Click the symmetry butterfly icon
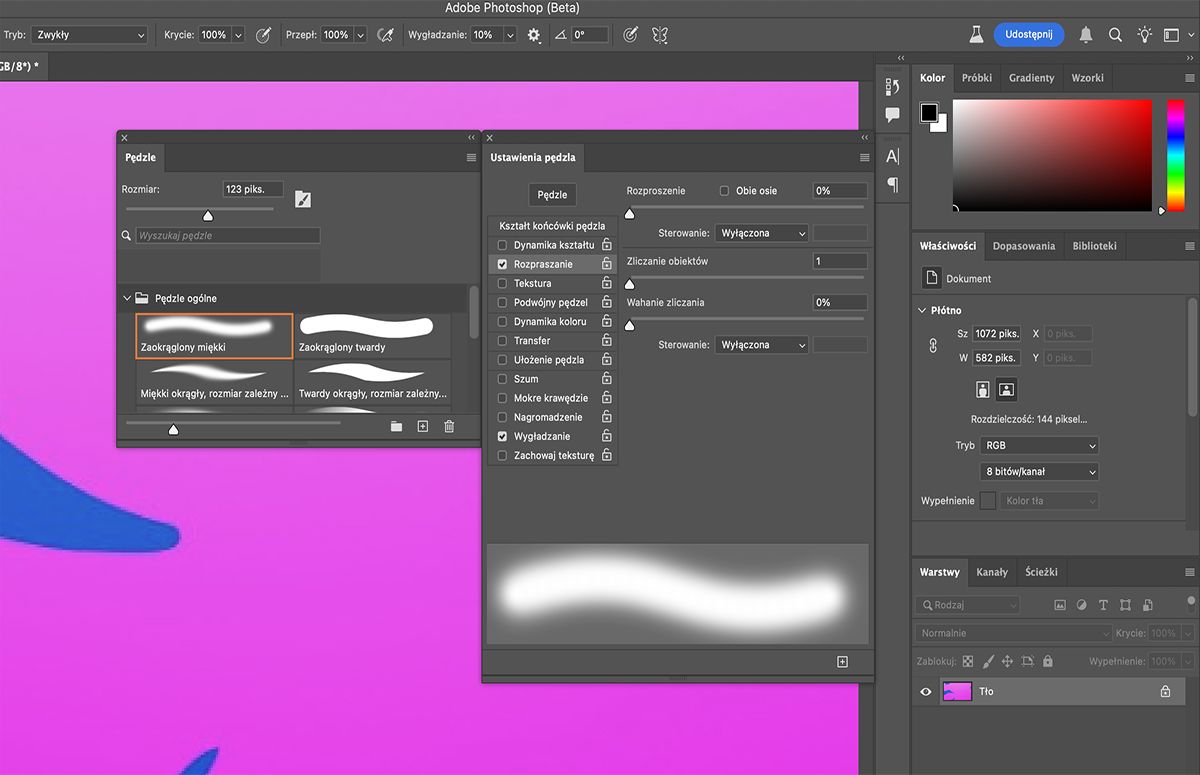 point(660,35)
